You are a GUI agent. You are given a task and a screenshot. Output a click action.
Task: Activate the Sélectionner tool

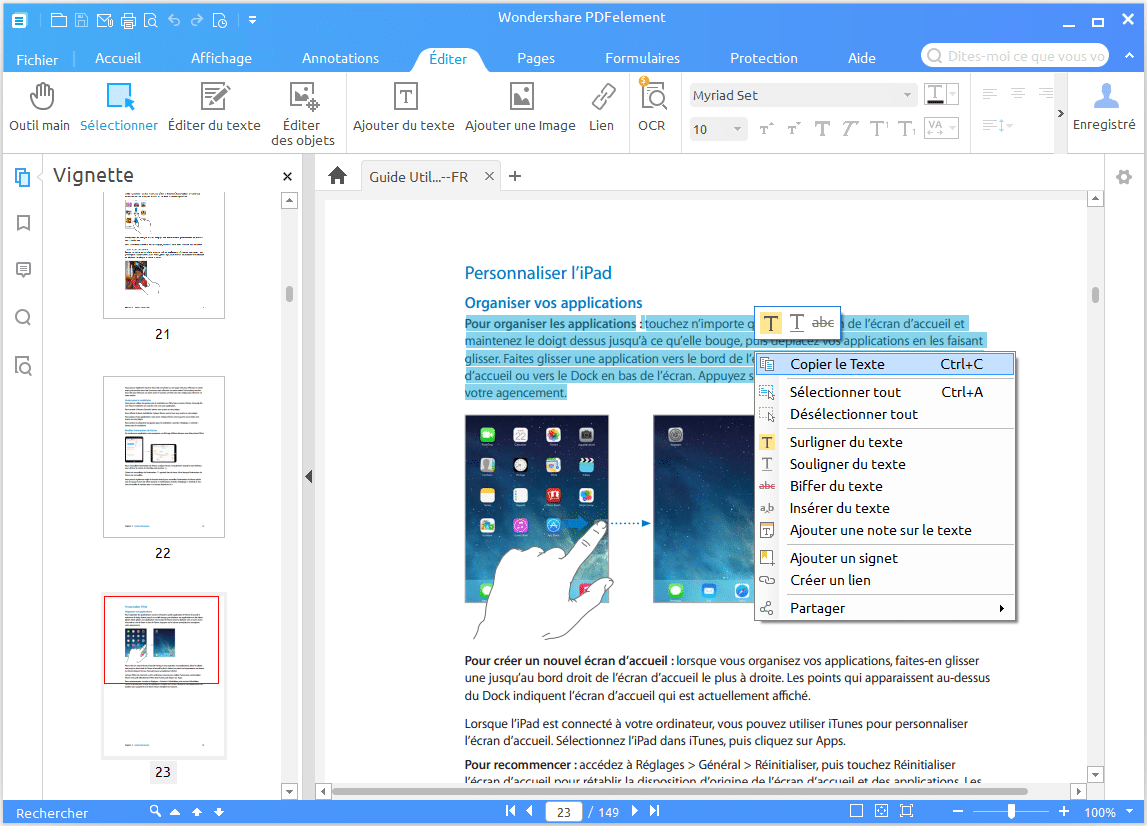119,108
